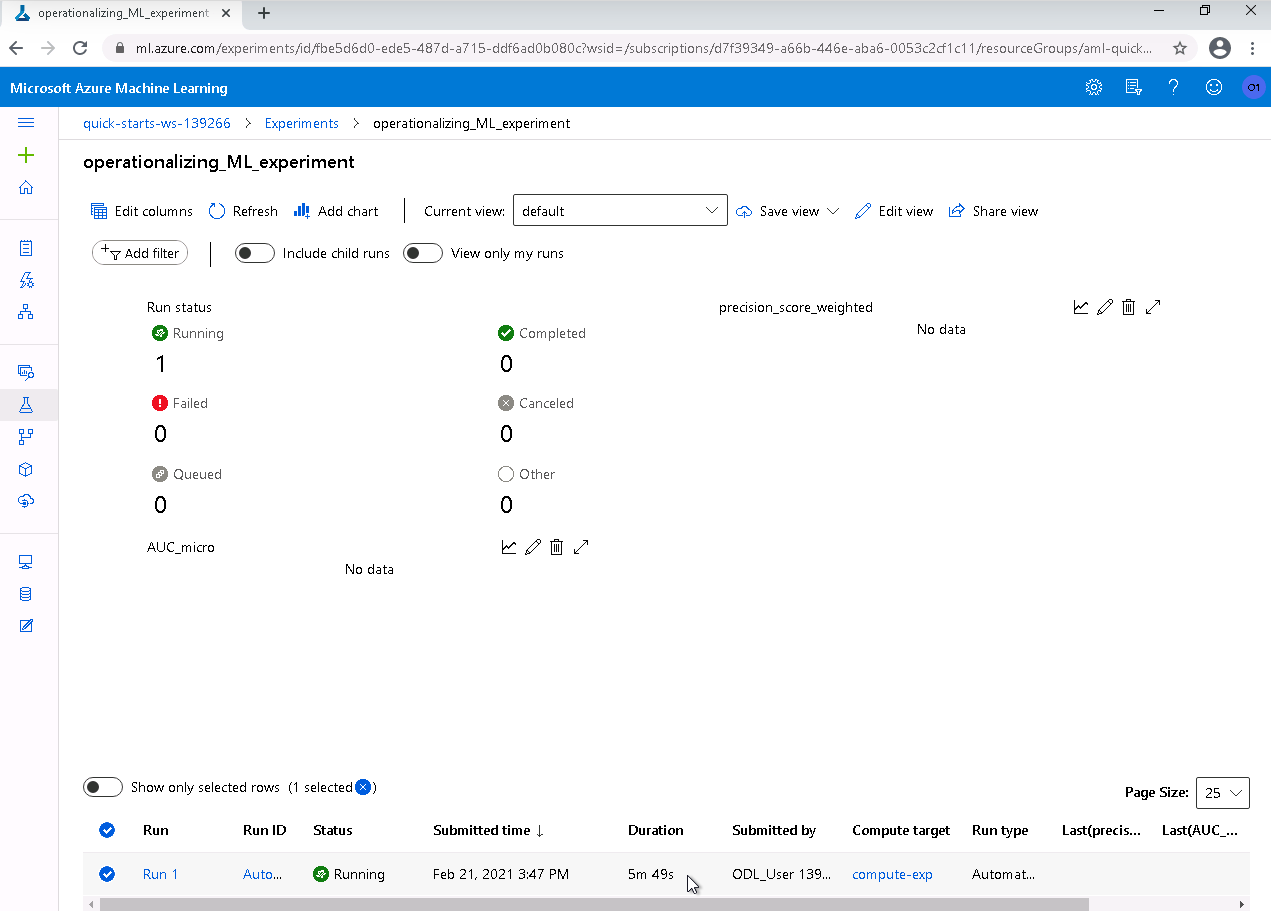Open quick-starts-ws-139266 breadcrumb link

click(x=157, y=123)
